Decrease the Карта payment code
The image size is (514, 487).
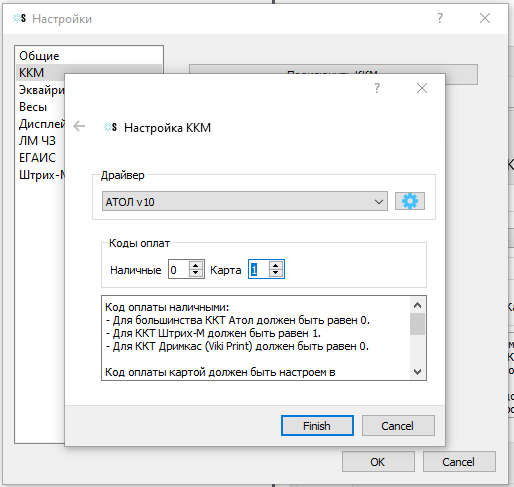pos(276,273)
